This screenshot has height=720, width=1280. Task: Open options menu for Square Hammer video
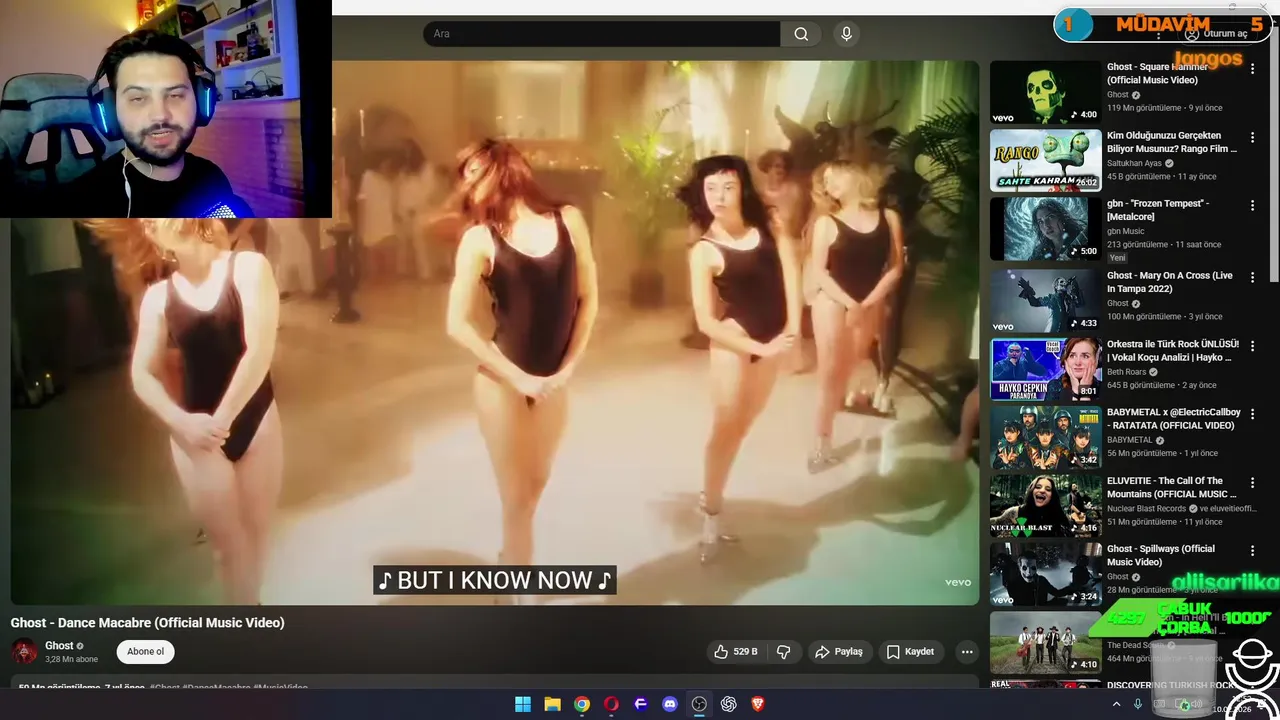coord(1252,69)
